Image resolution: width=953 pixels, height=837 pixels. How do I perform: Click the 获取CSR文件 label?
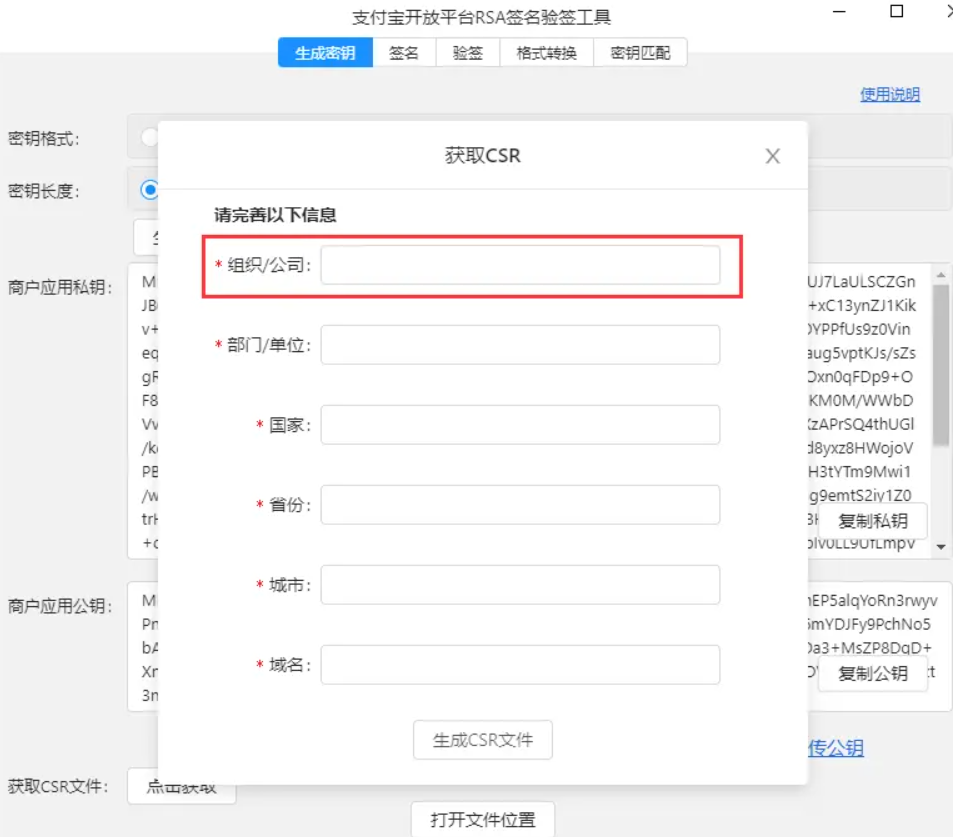(58, 787)
